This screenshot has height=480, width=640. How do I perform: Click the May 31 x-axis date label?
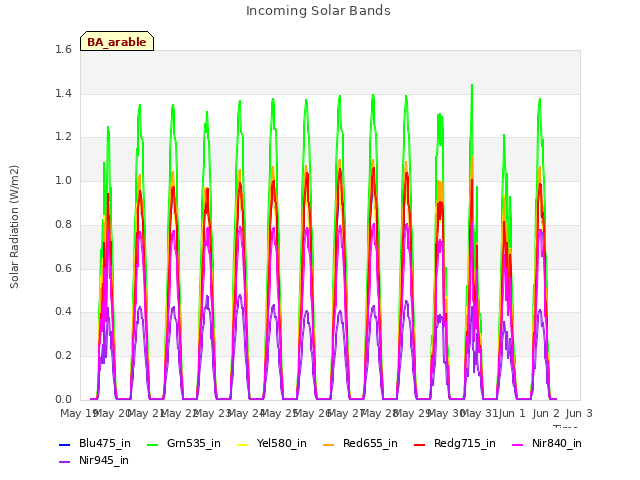tap(480, 413)
